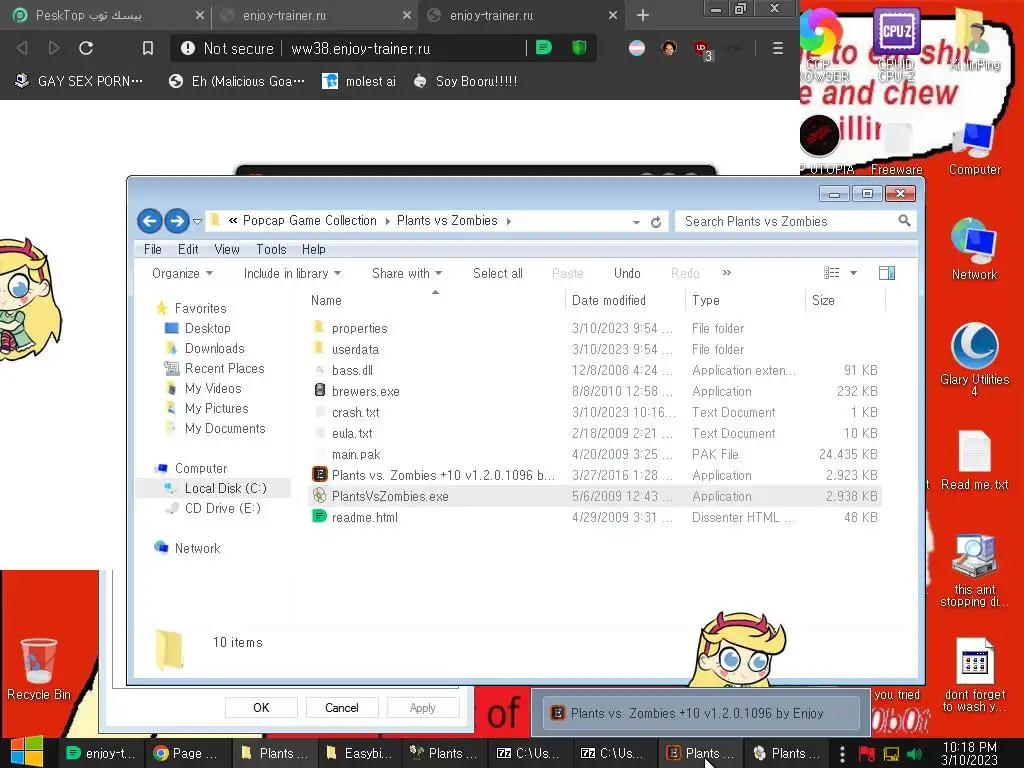Open Favorites in the navigation pane
Screen dimensions: 1024x768
point(200,308)
